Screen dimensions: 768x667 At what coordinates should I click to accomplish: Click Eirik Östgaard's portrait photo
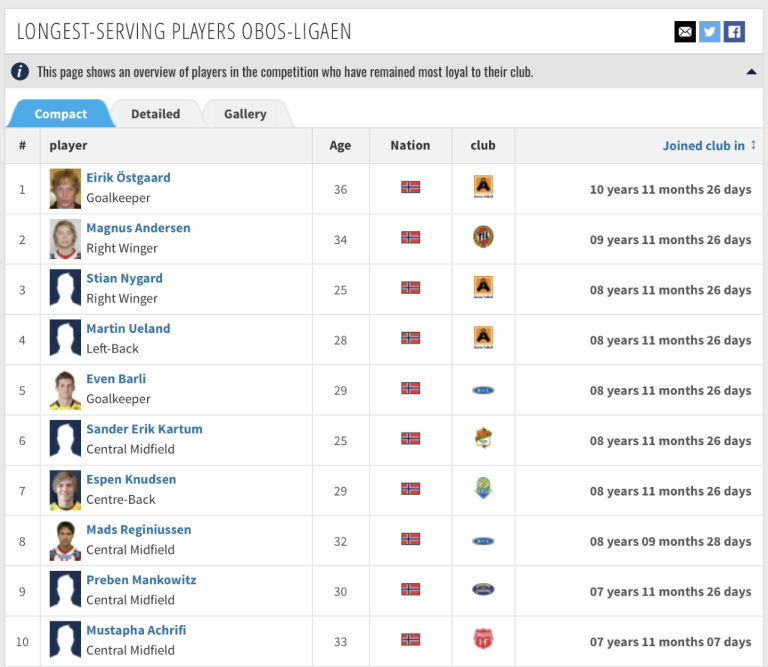[x=65, y=188]
